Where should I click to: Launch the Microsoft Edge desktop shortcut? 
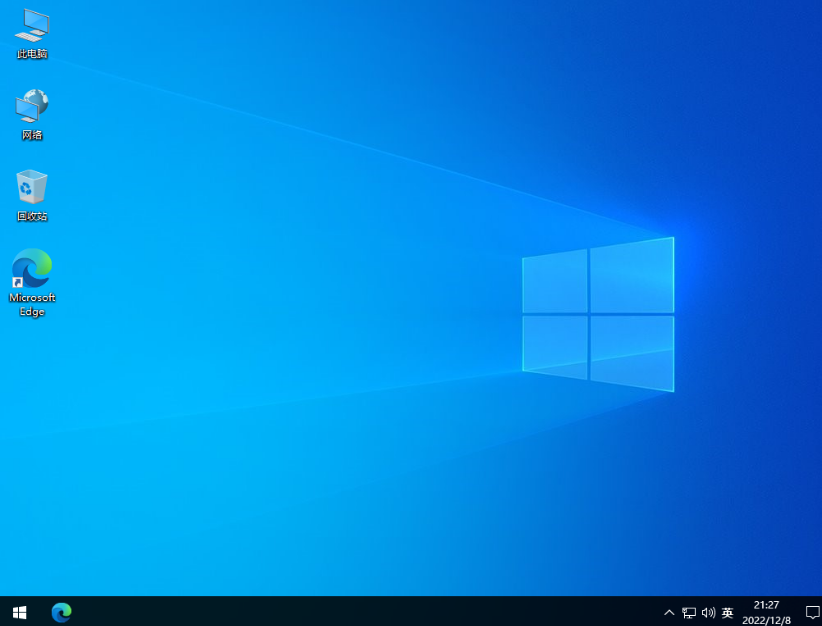click(x=31, y=268)
